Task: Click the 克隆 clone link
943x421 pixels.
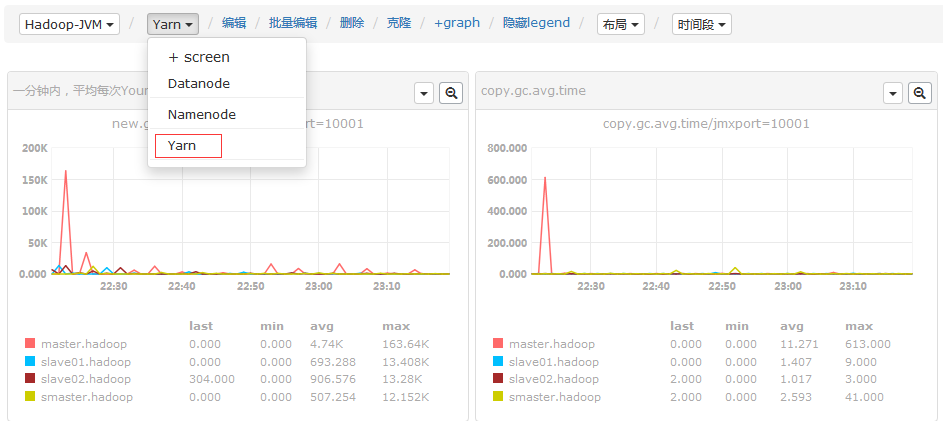Action: pyautogui.click(x=399, y=23)
